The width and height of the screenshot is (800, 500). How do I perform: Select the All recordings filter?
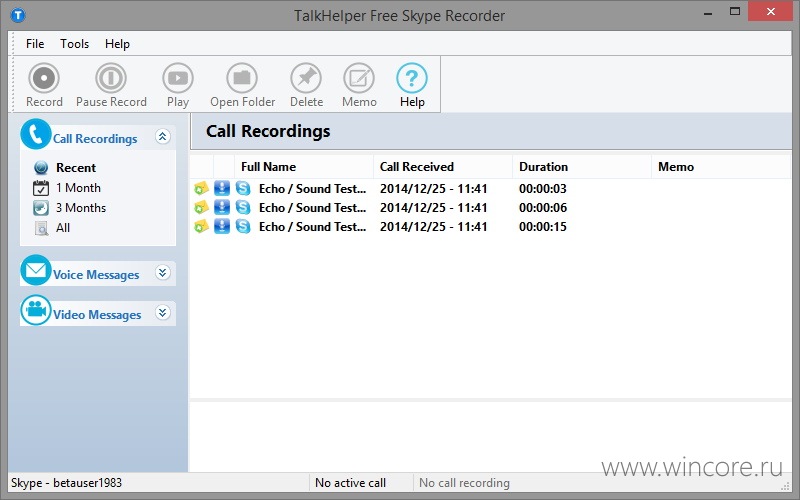[63, 228]
